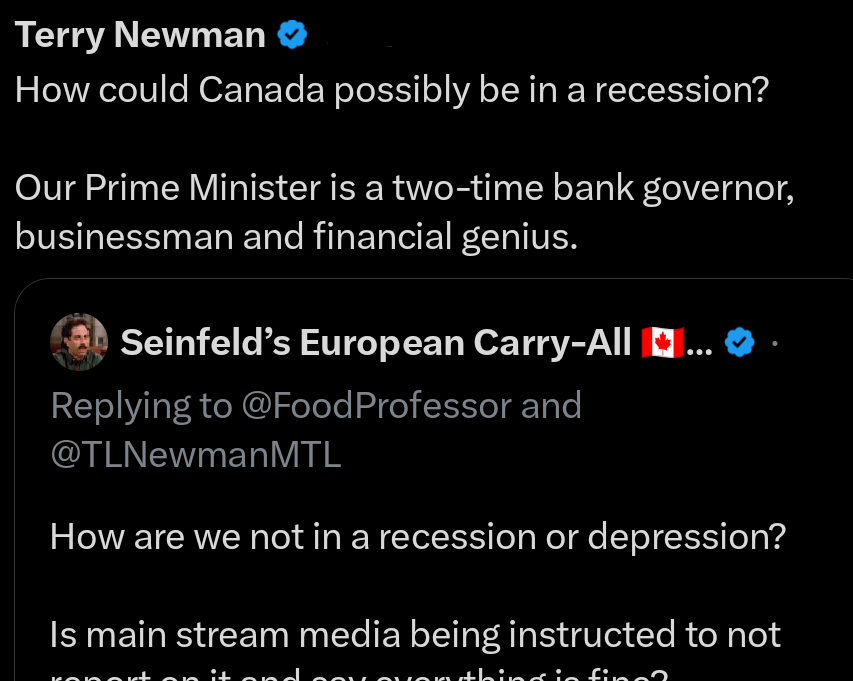Screen dimensions: 853x681
Task: Click Seinfeld's European Carry-All profile avatar
Action: [x=79, y=342]
